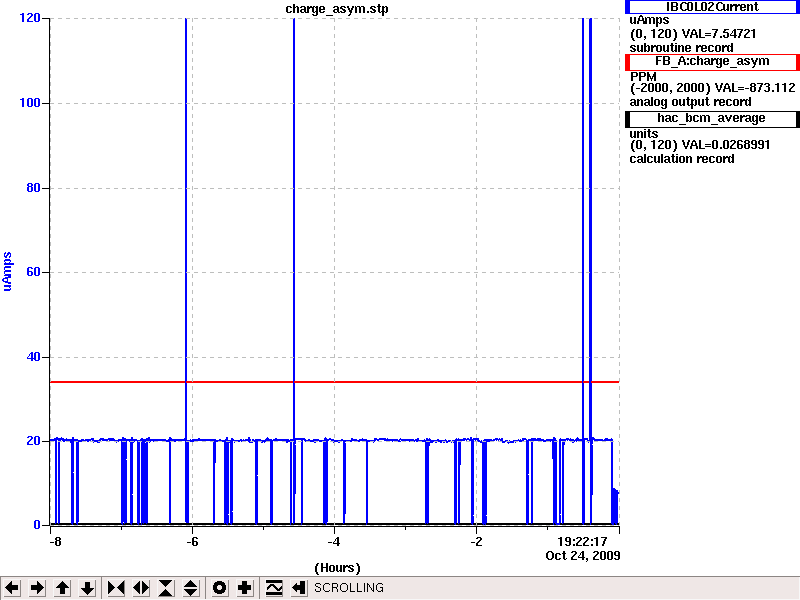
Task: Click the 120 tick on the Y axis
Action: [x=30, y=18]
